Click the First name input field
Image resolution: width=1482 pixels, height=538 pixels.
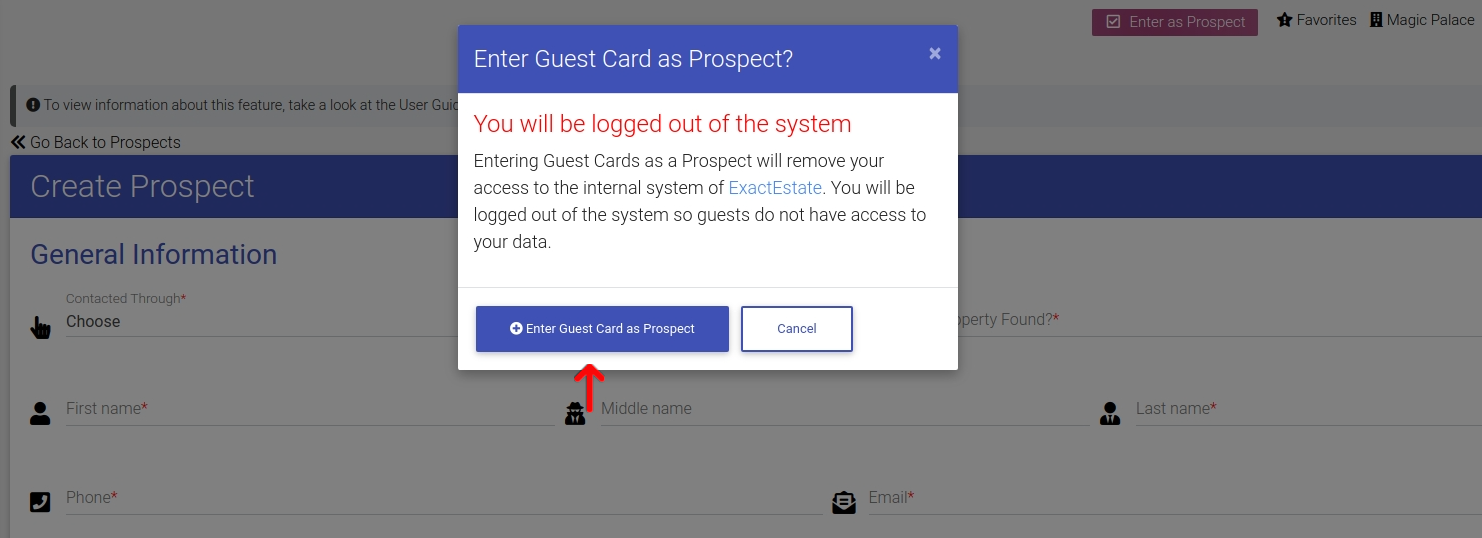click(x=310, y=409)
